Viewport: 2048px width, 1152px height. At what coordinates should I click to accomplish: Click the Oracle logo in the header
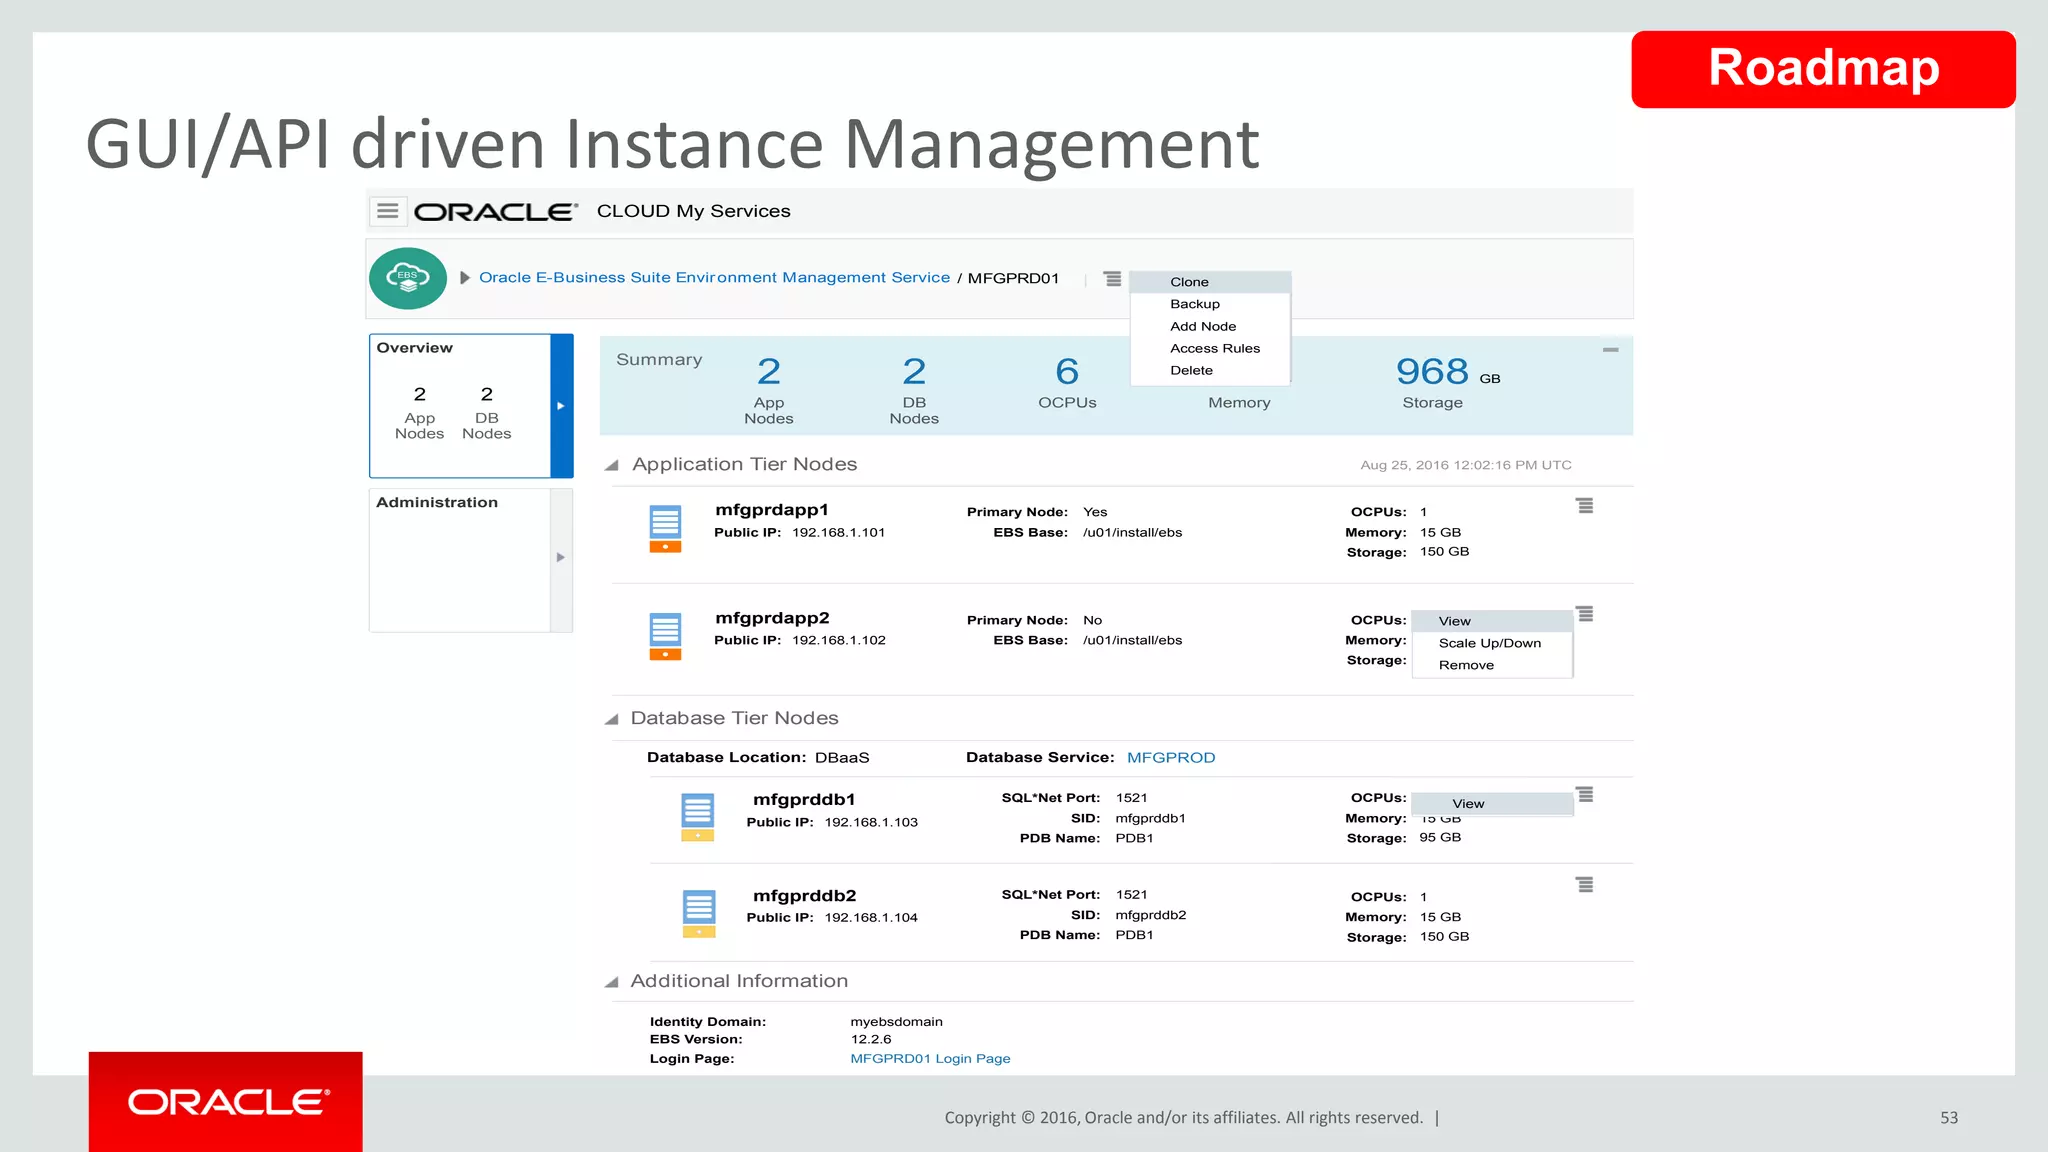point(495,212)
